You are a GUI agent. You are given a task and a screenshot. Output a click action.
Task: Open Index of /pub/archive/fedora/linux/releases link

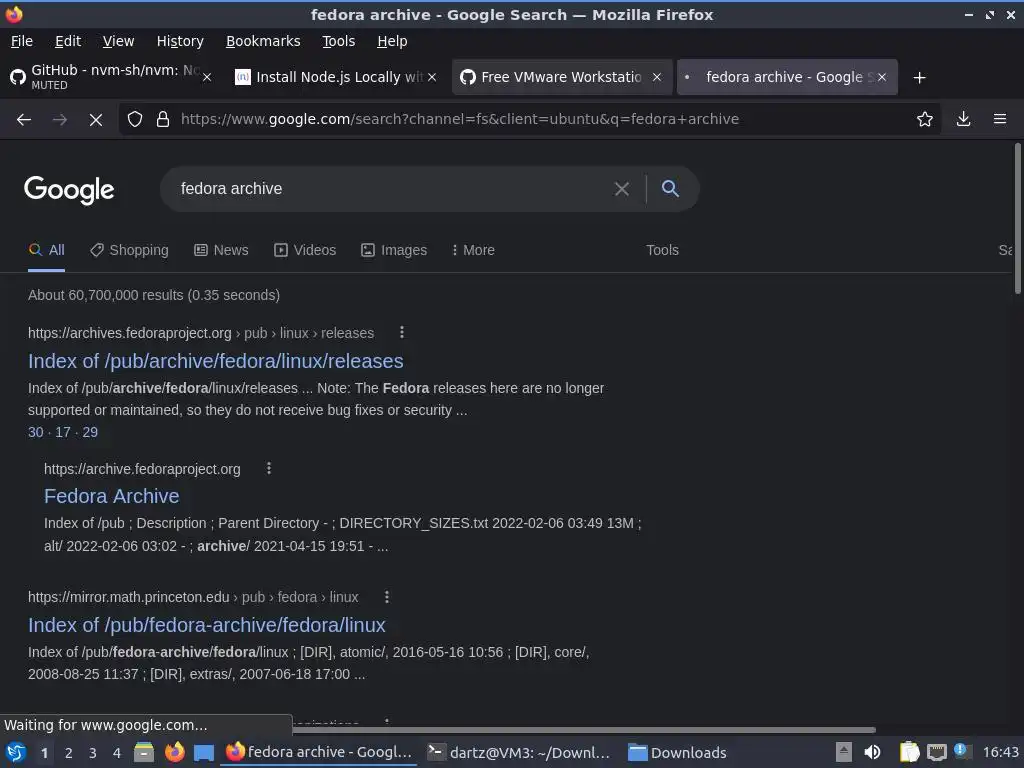click(216, 361)
